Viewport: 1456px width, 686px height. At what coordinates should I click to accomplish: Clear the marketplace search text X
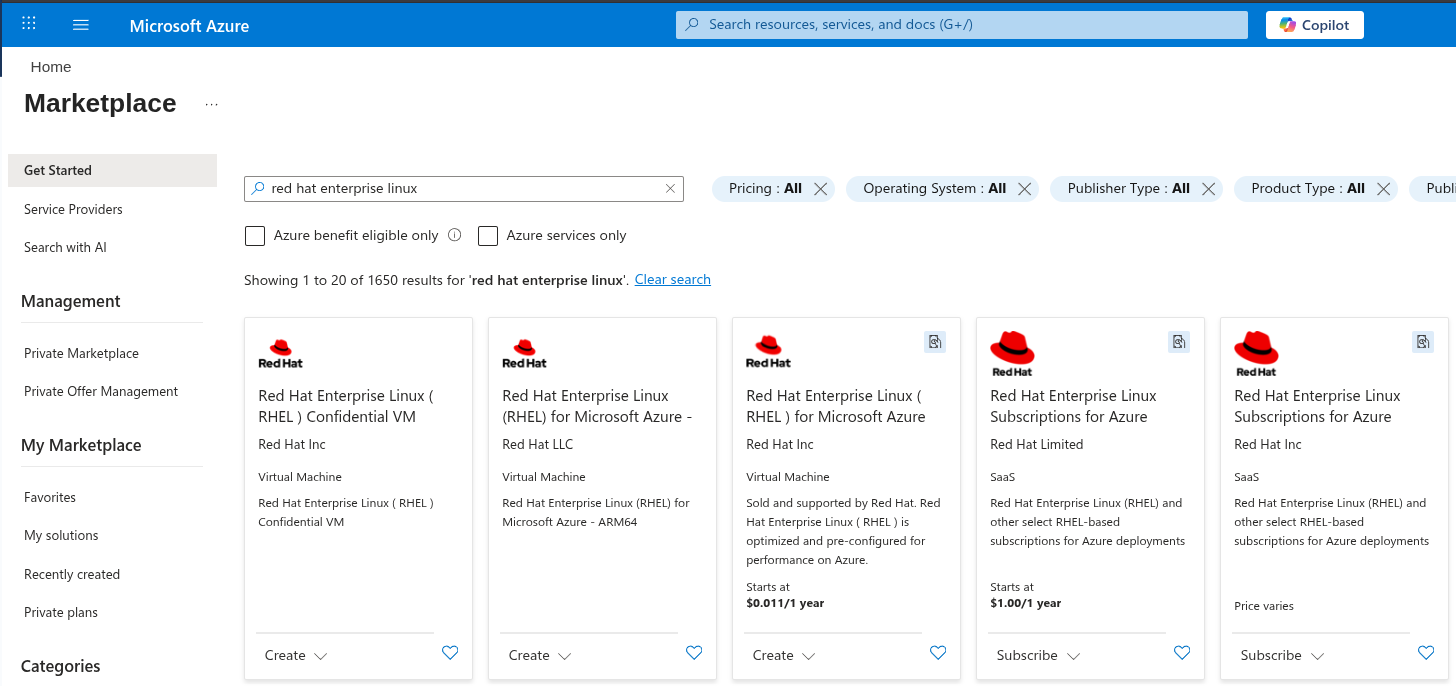(670, 188)
